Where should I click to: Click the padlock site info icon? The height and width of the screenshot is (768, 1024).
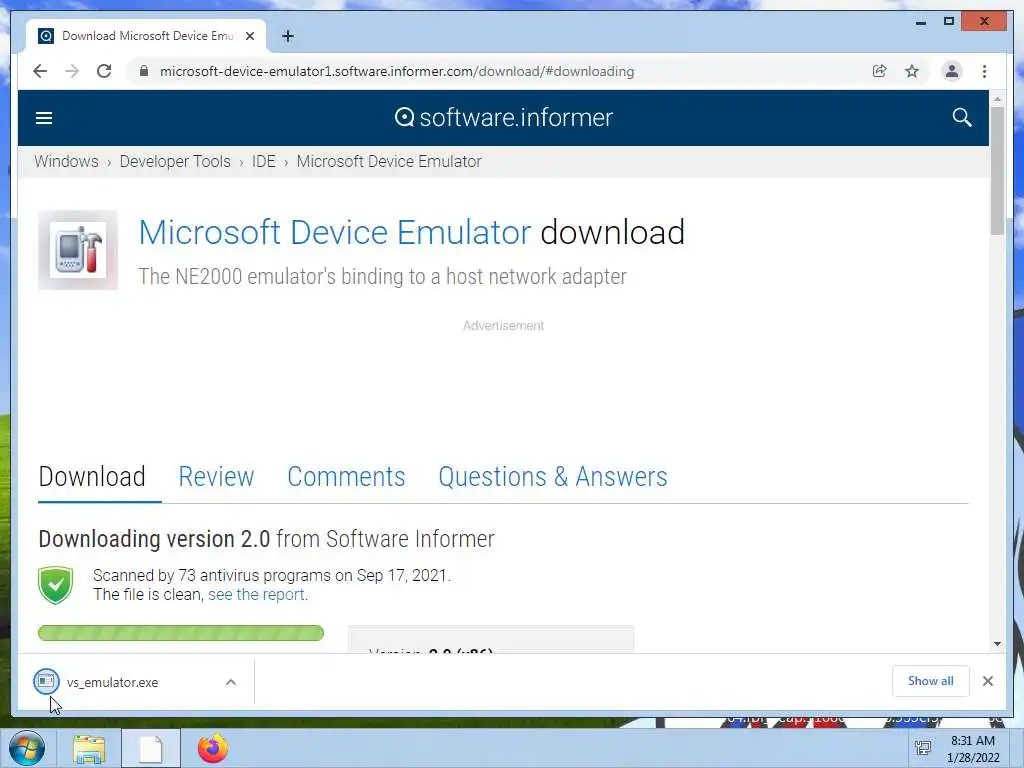coord(144,71)
